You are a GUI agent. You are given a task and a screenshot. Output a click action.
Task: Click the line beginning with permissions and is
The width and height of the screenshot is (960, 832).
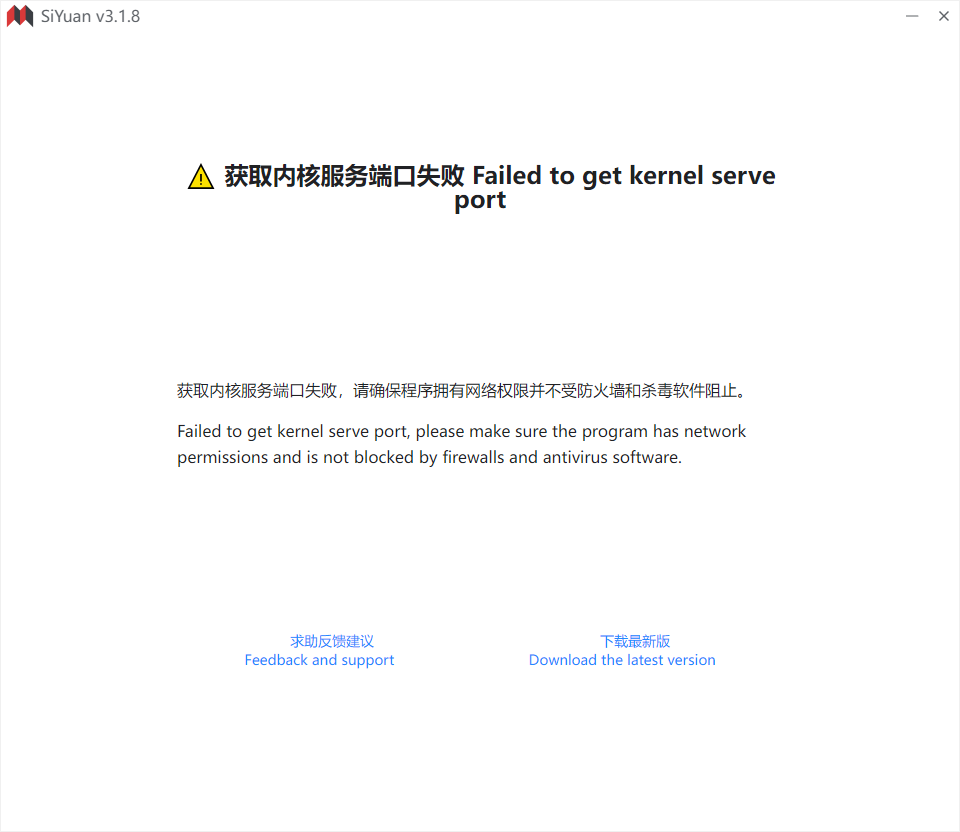pos(429,457)
